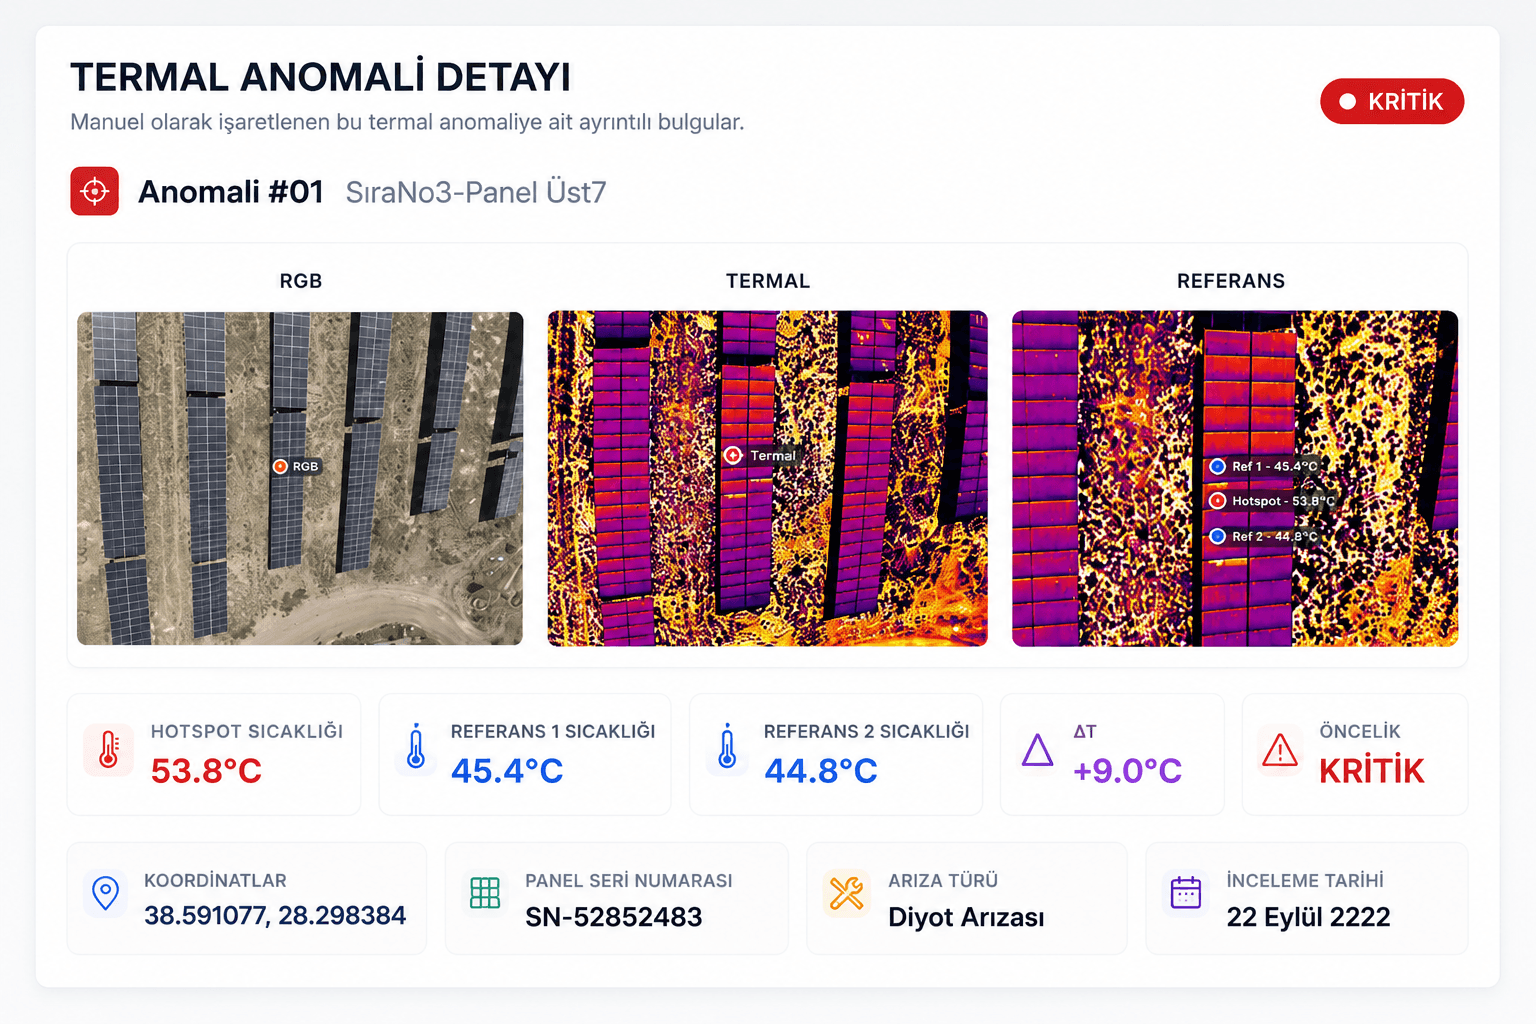Click the blue location pin Koordinatlar icon
The image size is (1536, 1024).
(105, 893)
